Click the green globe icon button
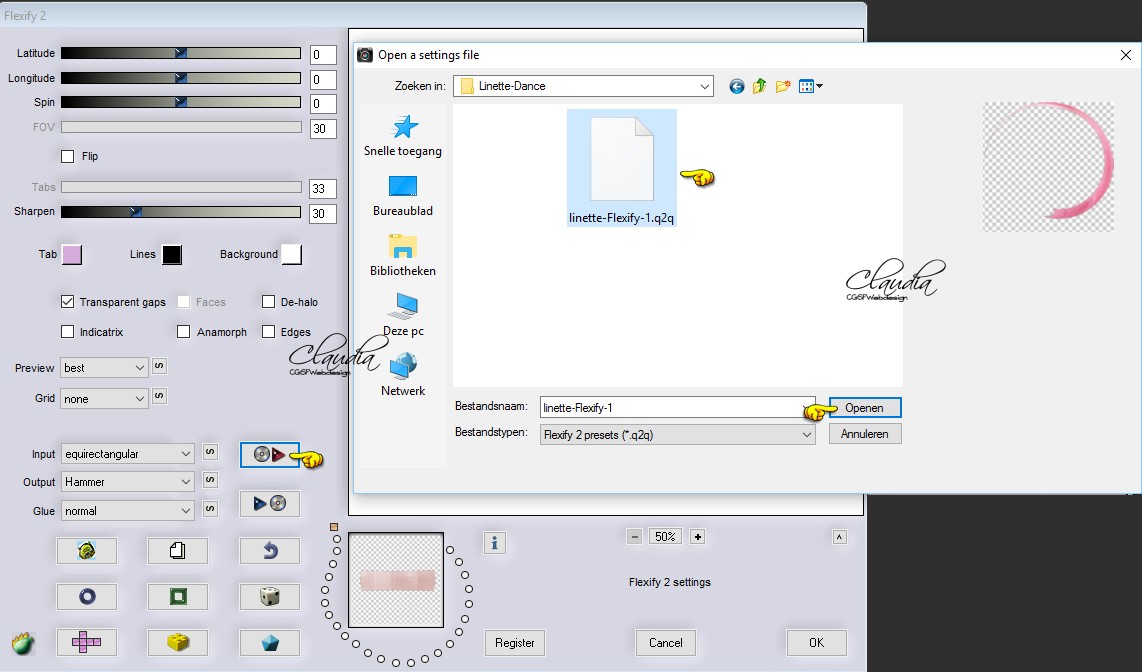 coord(87,551)
